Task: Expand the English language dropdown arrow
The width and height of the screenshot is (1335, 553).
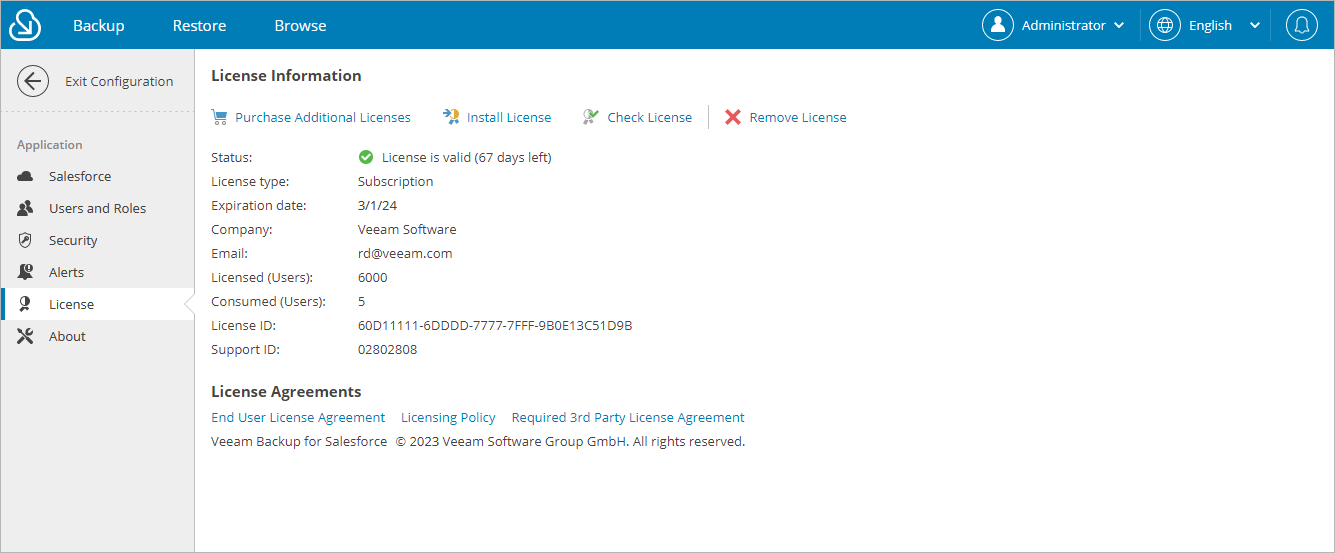Action: click(1255, 26)
